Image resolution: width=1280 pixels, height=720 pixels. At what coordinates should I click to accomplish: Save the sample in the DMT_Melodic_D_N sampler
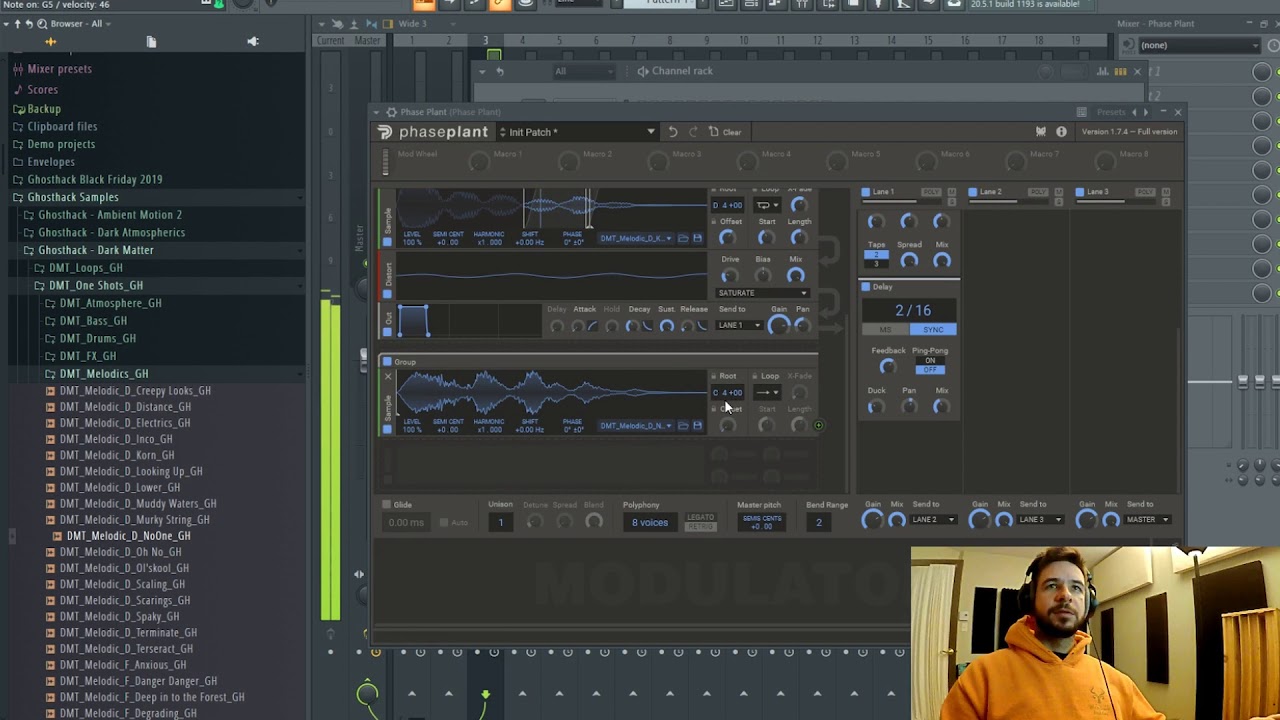[697, 426]
